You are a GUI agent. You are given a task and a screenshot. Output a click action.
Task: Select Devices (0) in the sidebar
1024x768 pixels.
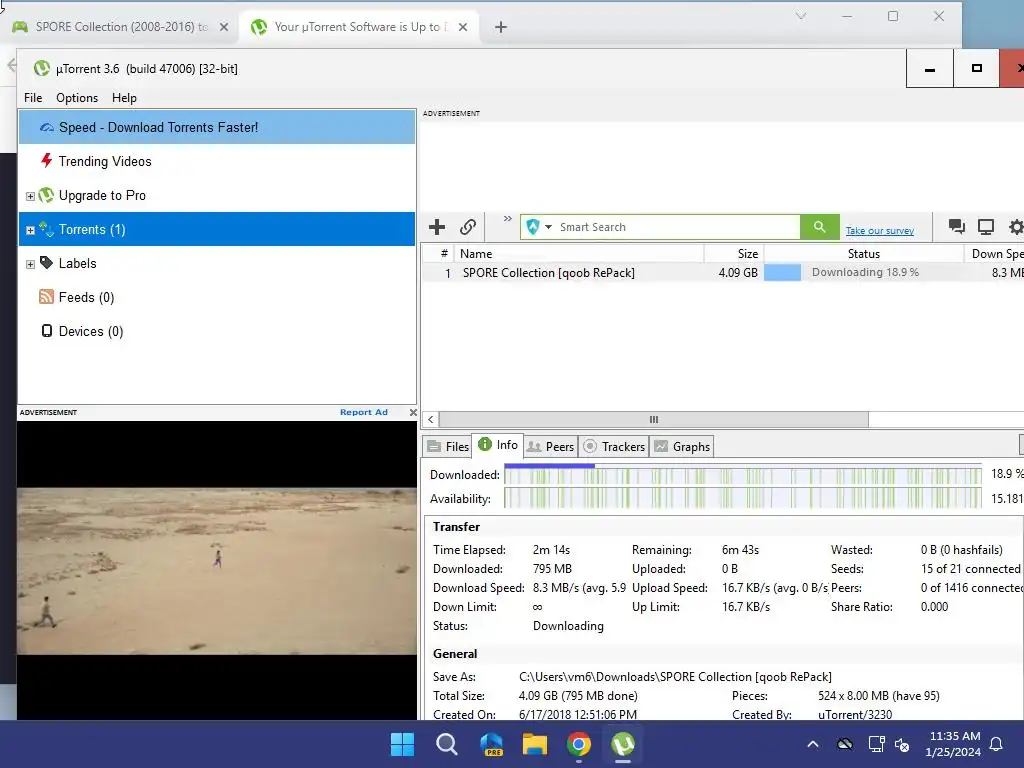(217, 331)
